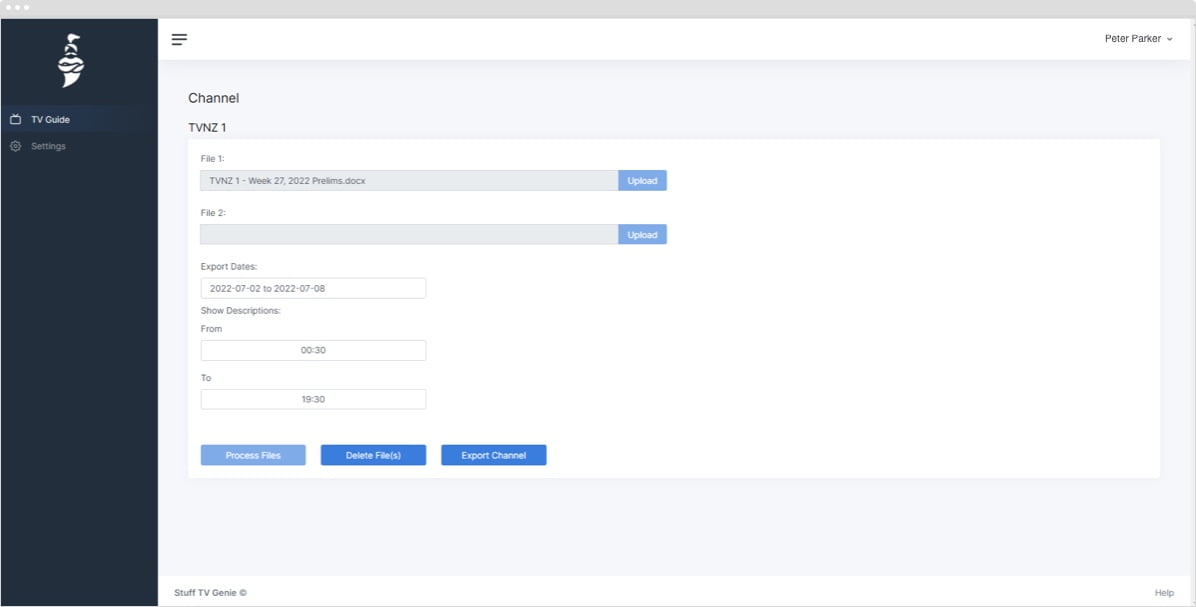Open the Export Dates range field
Image resolution: width=1196 pixels, height=607 pixels.
click(x=313, y=288)
